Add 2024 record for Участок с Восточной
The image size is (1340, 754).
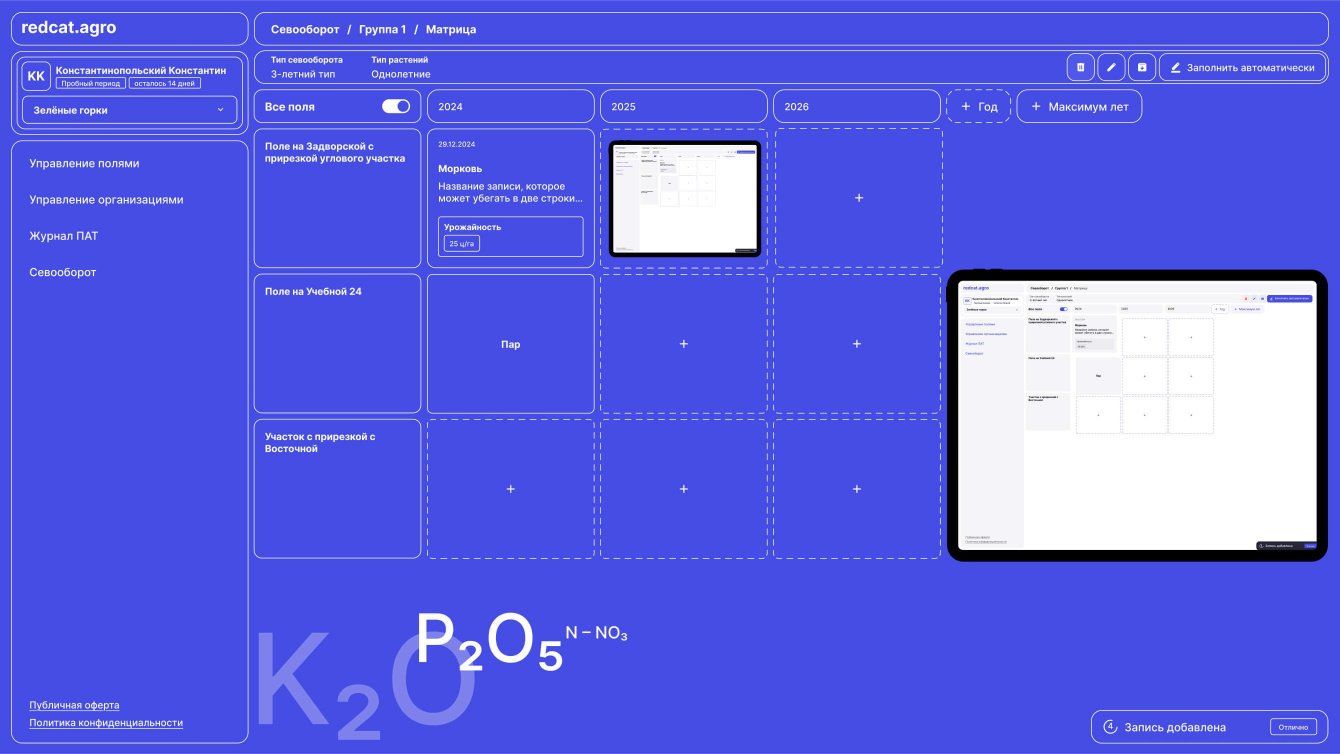[510, 489]
